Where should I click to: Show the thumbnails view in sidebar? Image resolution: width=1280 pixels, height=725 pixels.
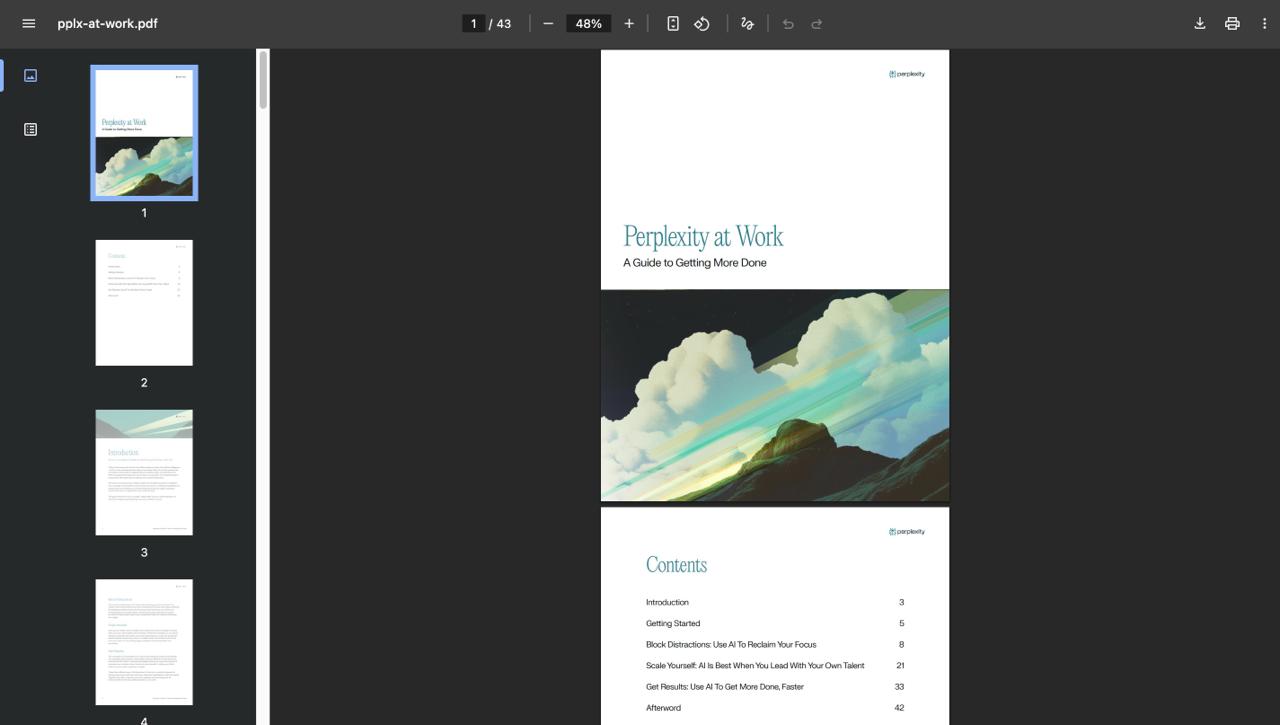(30, 76)
